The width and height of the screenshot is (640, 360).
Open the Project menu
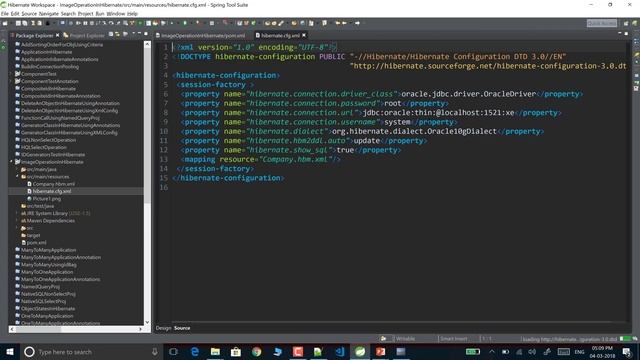click(86, 13)
